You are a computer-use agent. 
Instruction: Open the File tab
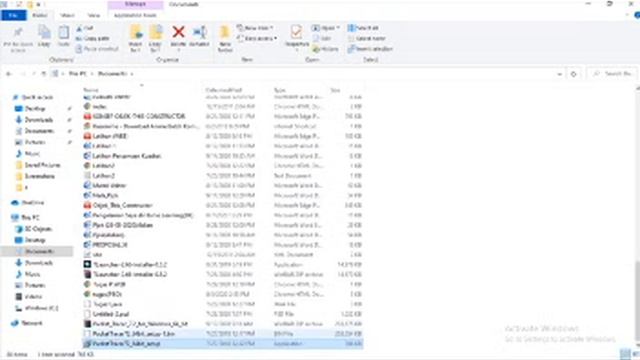click(13, 16)
